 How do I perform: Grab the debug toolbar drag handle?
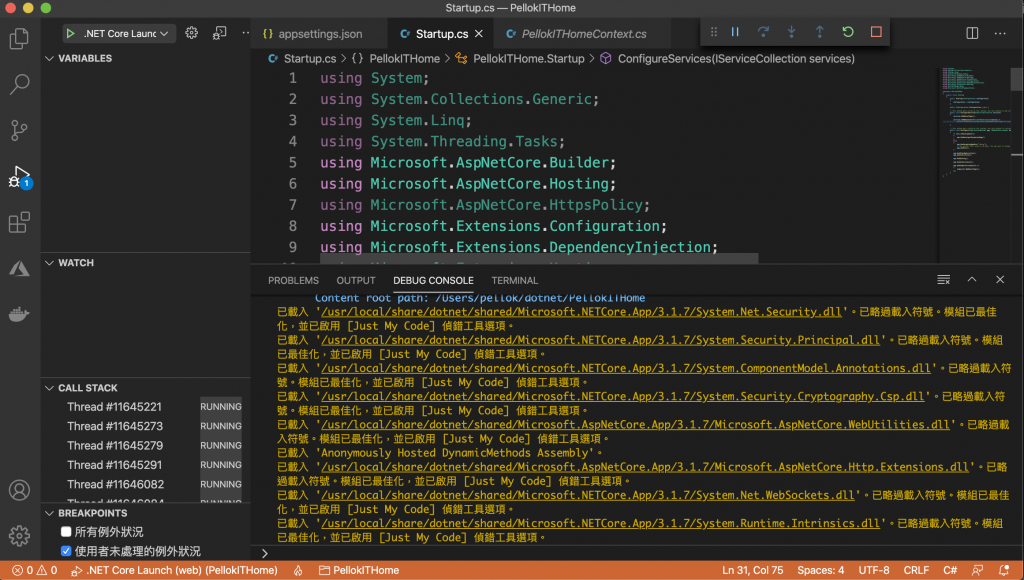pyautogui.click(x=714, y=32)
